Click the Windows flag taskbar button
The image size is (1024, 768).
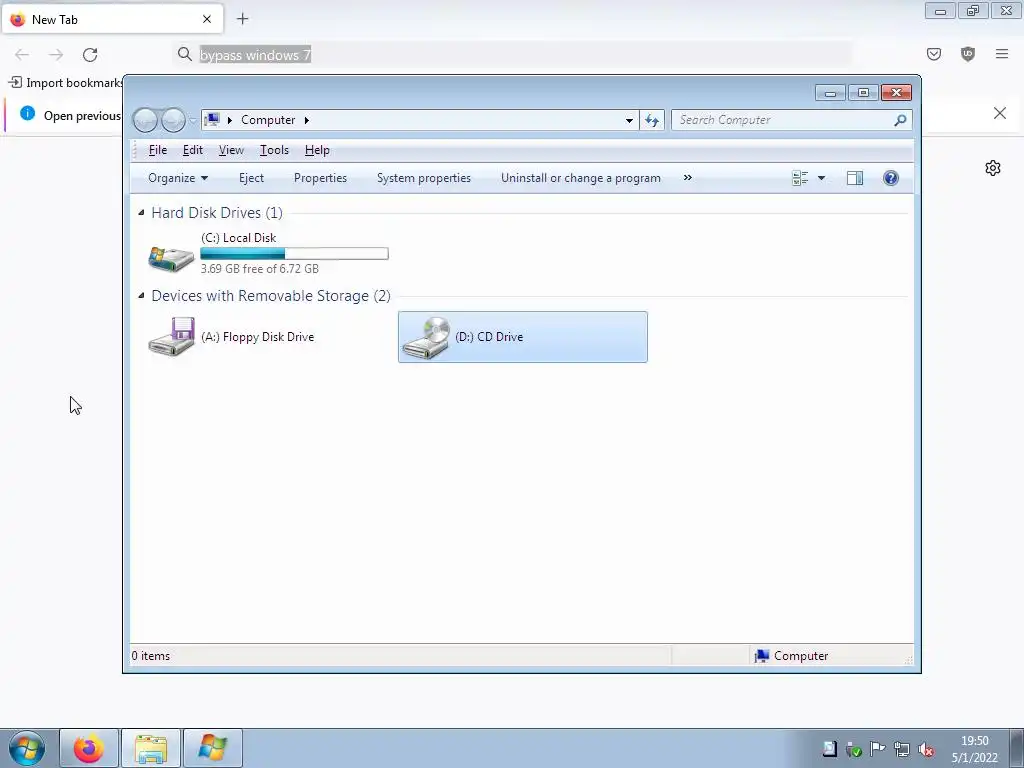coord(213,748)
